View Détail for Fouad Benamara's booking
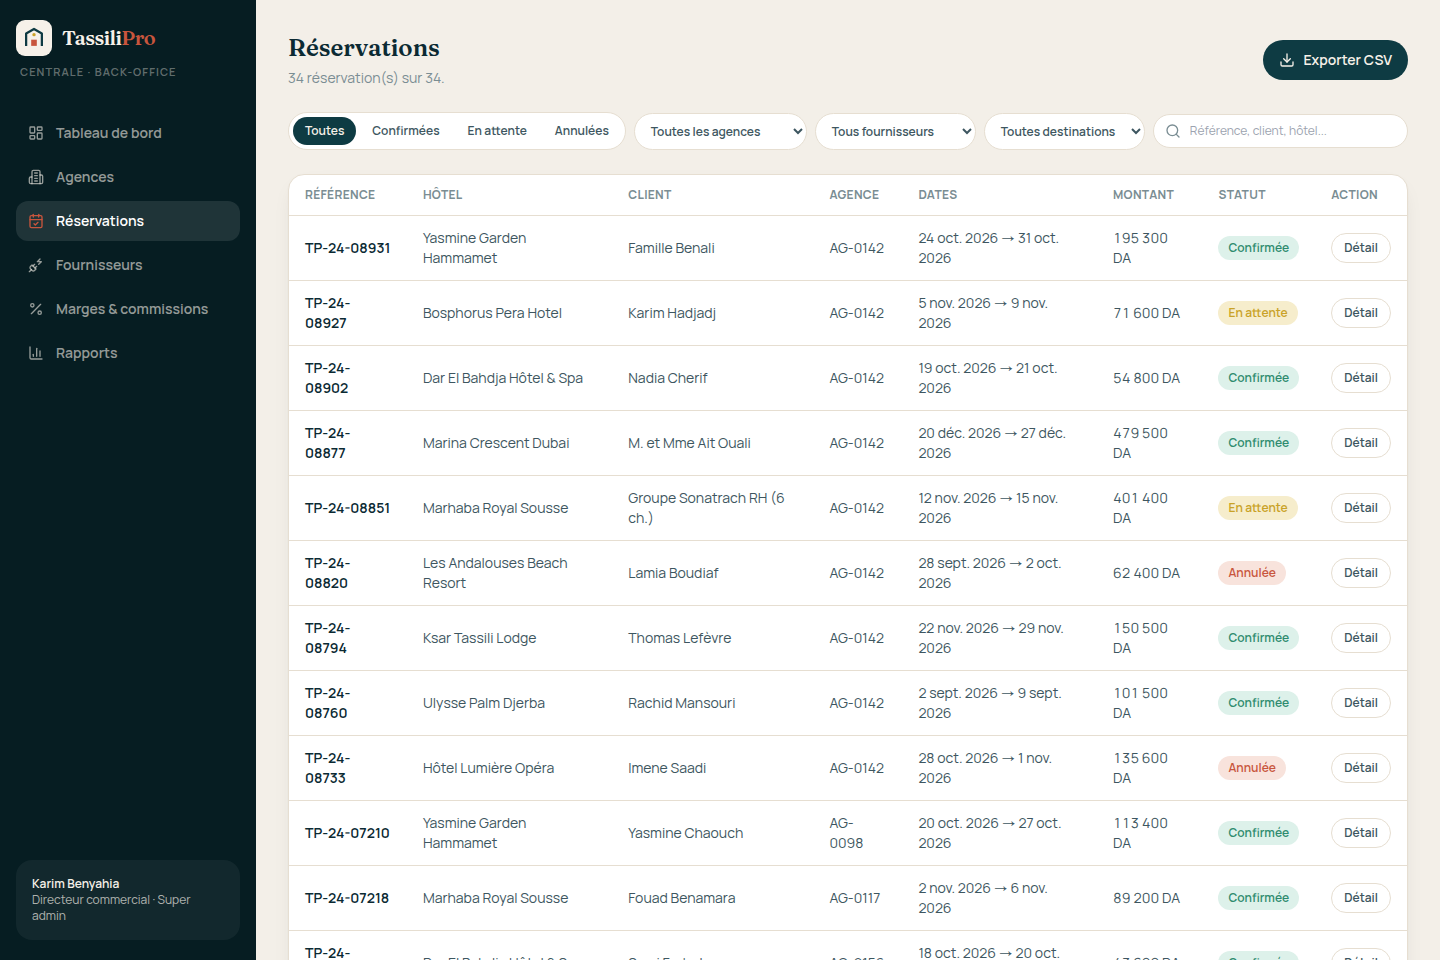1440x960 pixels. pyautogui.click(x=1360, y=898)
